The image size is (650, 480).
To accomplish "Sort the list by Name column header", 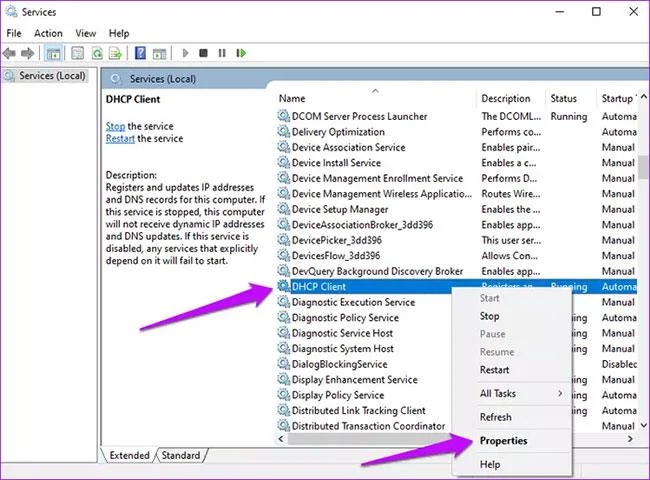I will tap(292, 99).
